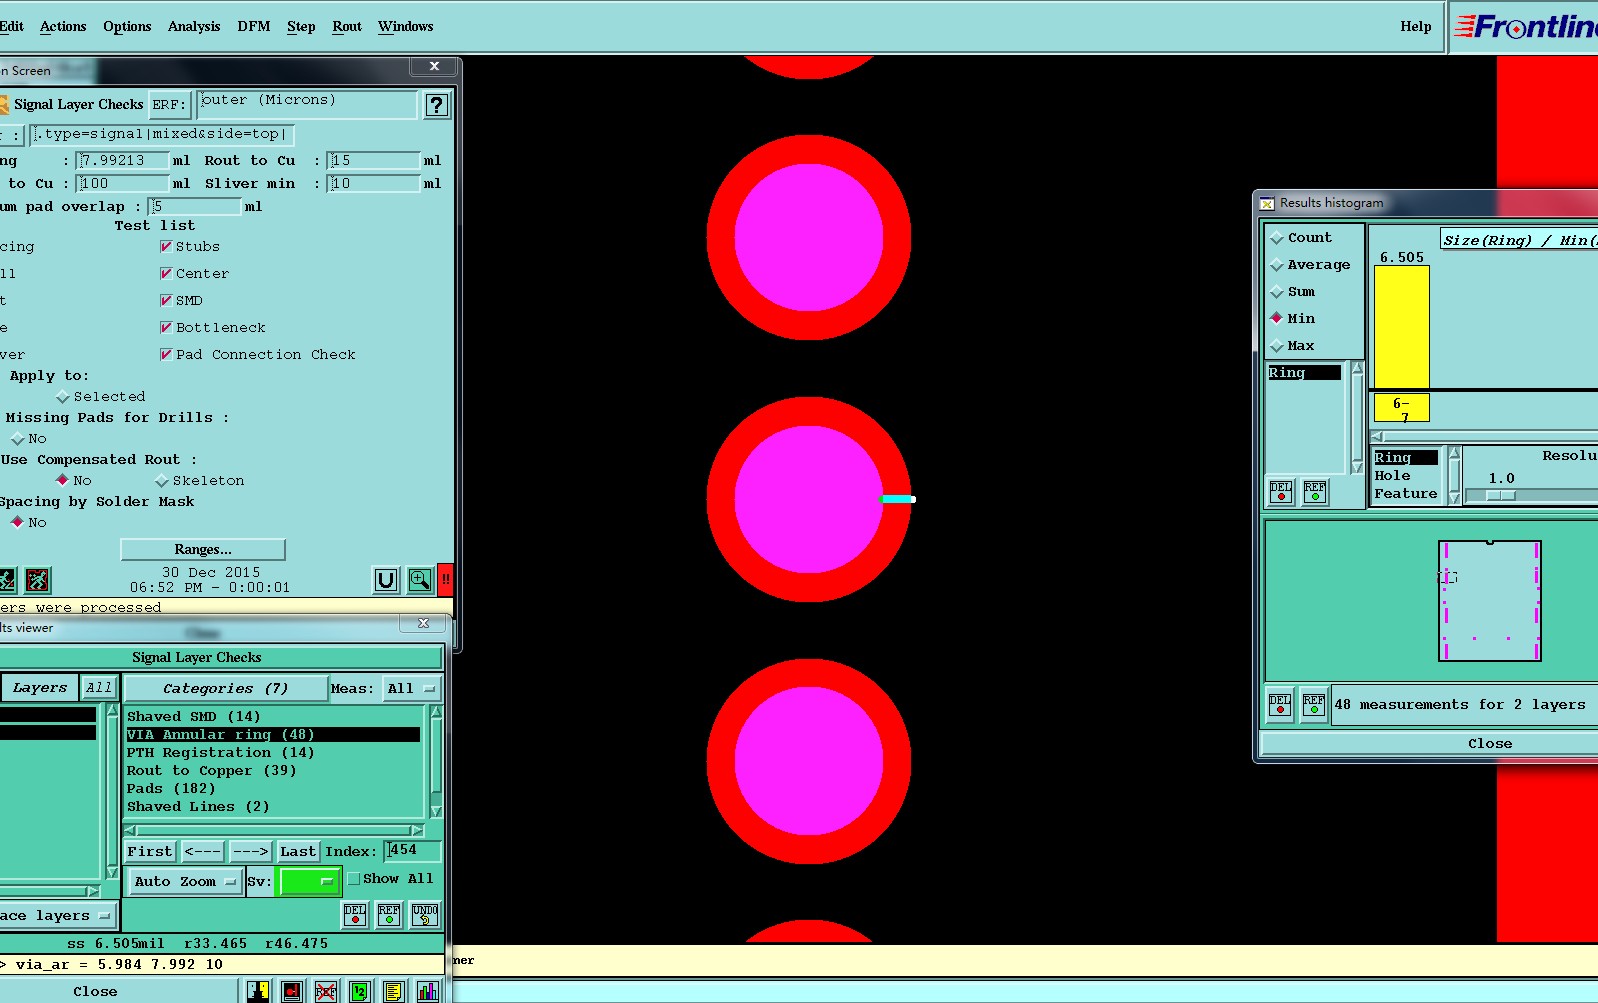Toggle the Bottleneck test checkbox
The image size is (1598, 1003).
click(166, 327)
